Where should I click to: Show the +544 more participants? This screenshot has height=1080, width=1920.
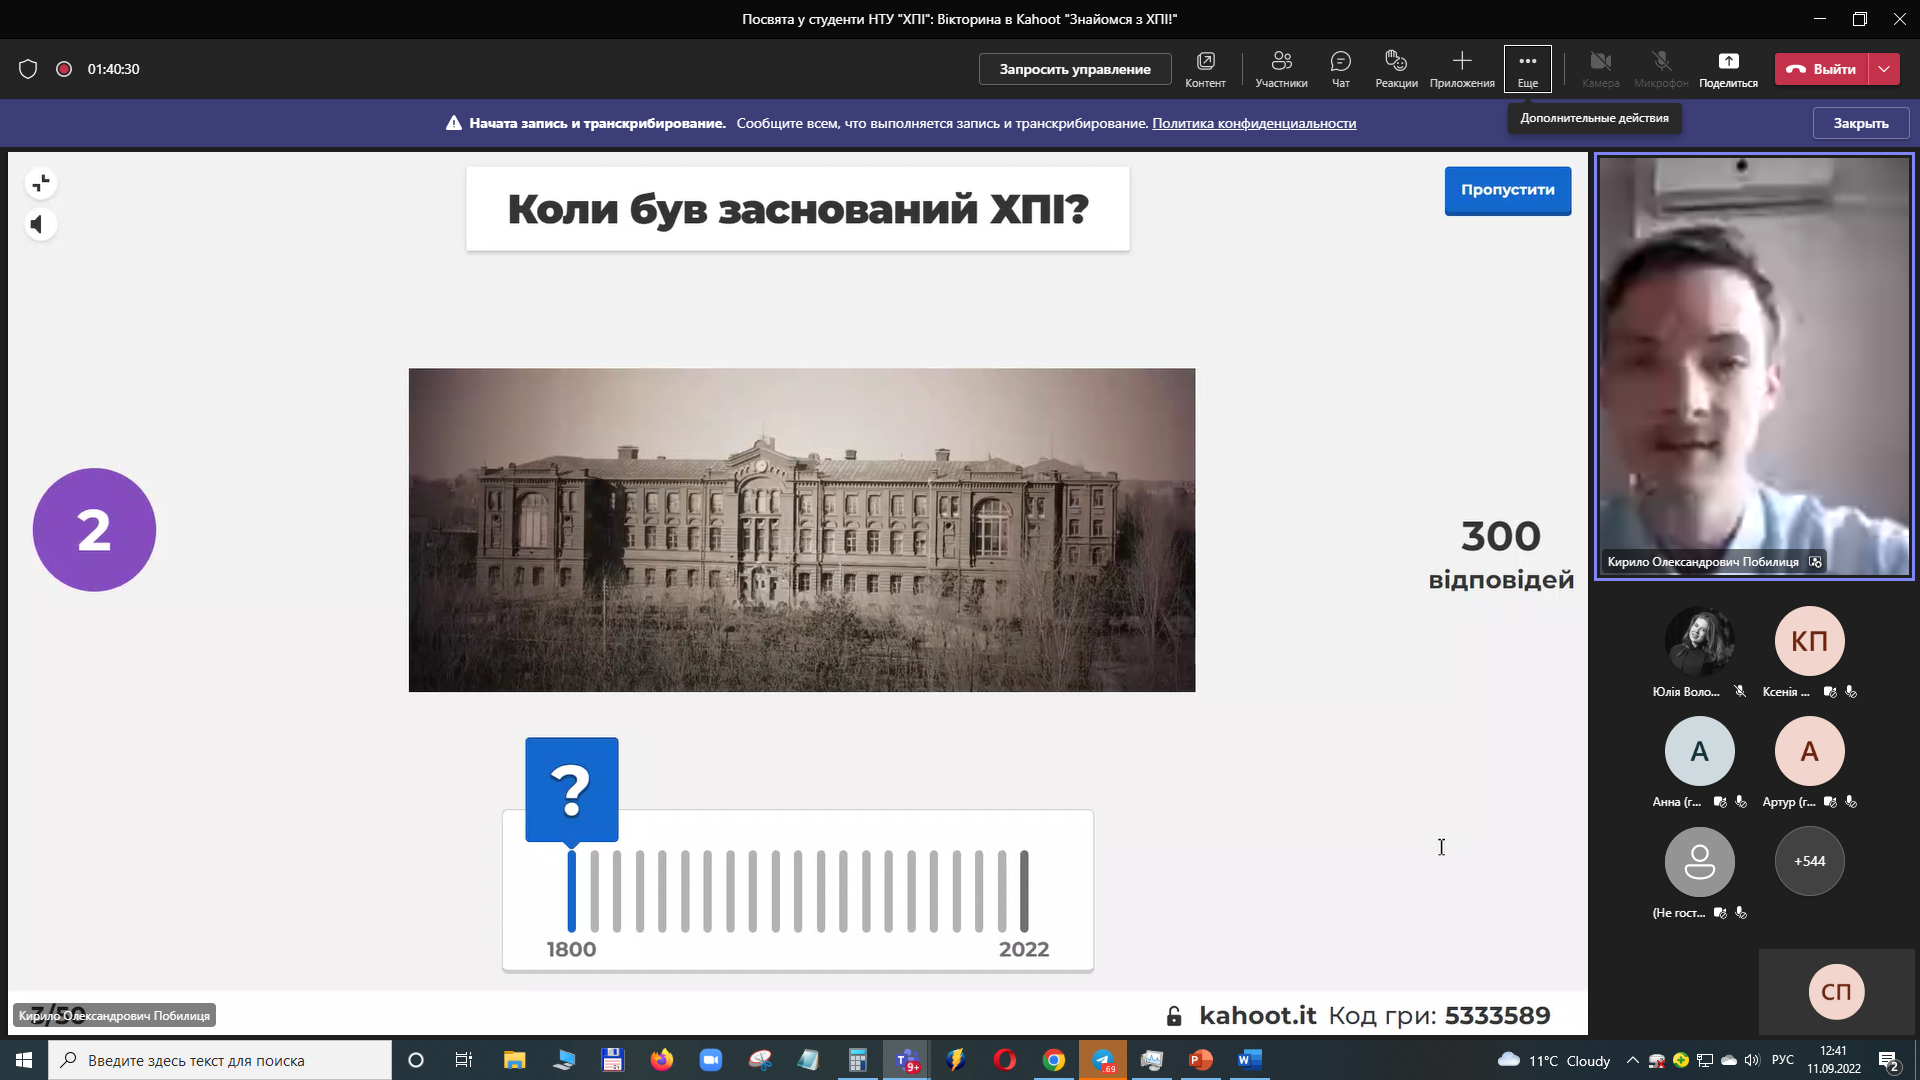pyautogui.click(x=1809, y=861)
